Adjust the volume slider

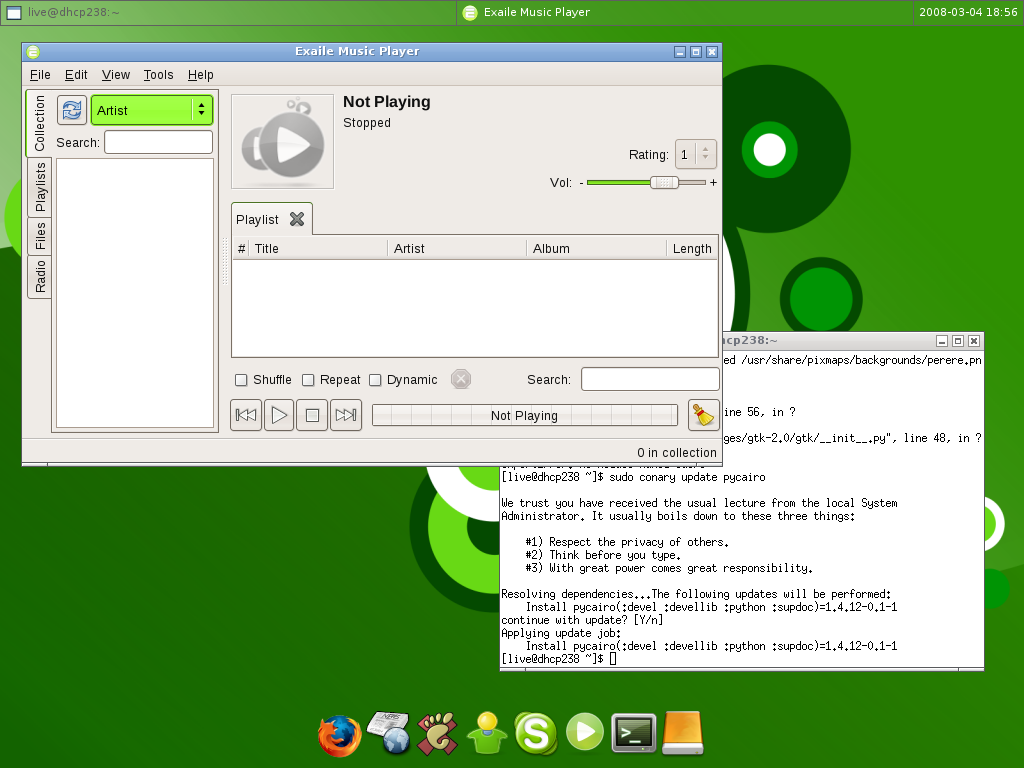click(664, 182)
